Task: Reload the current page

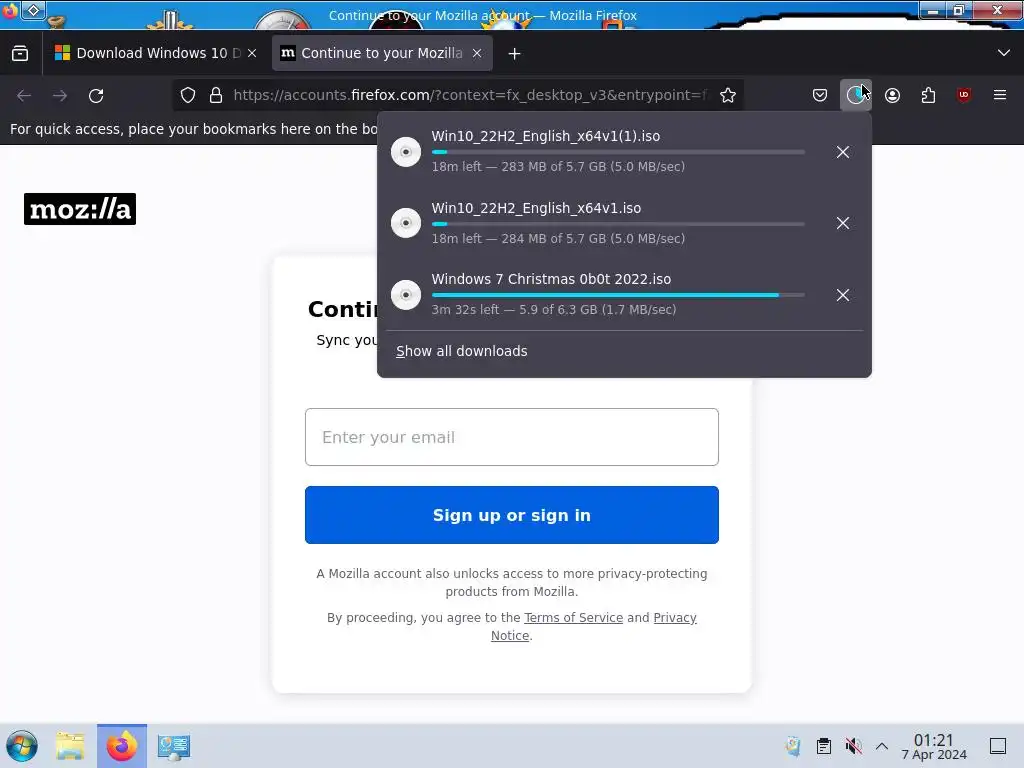Action: coord(96,95)
